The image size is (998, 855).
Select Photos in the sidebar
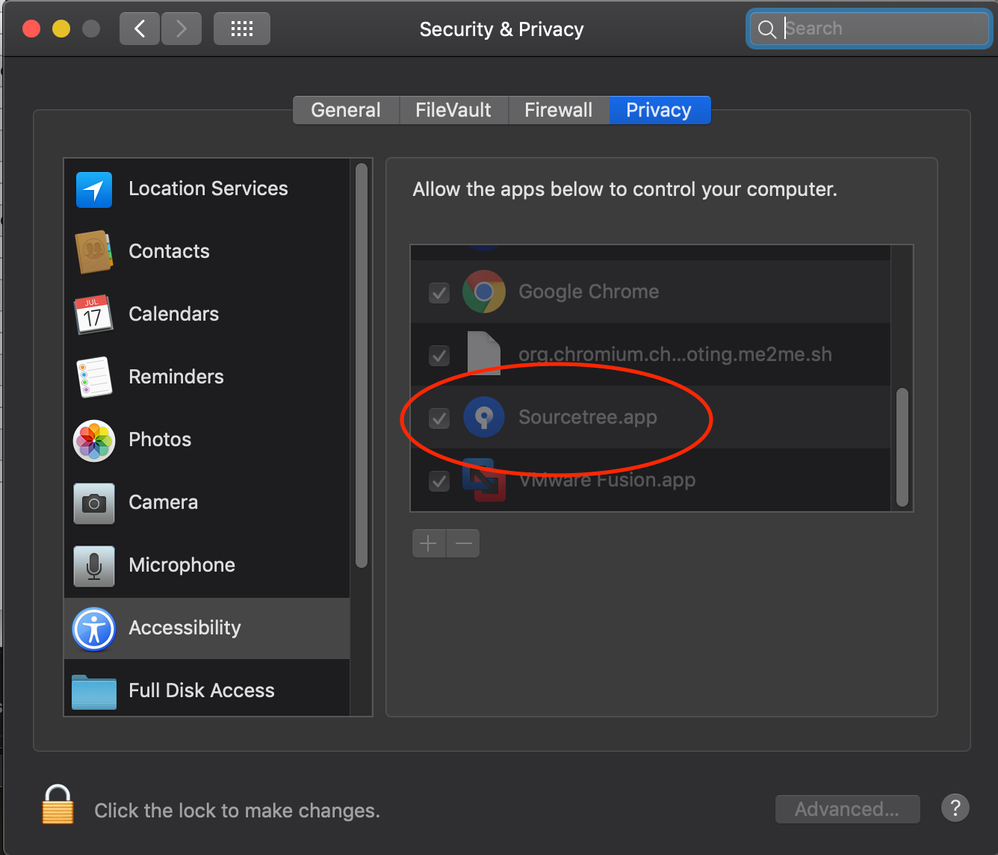pyautogui.click(x=207, y=440)
